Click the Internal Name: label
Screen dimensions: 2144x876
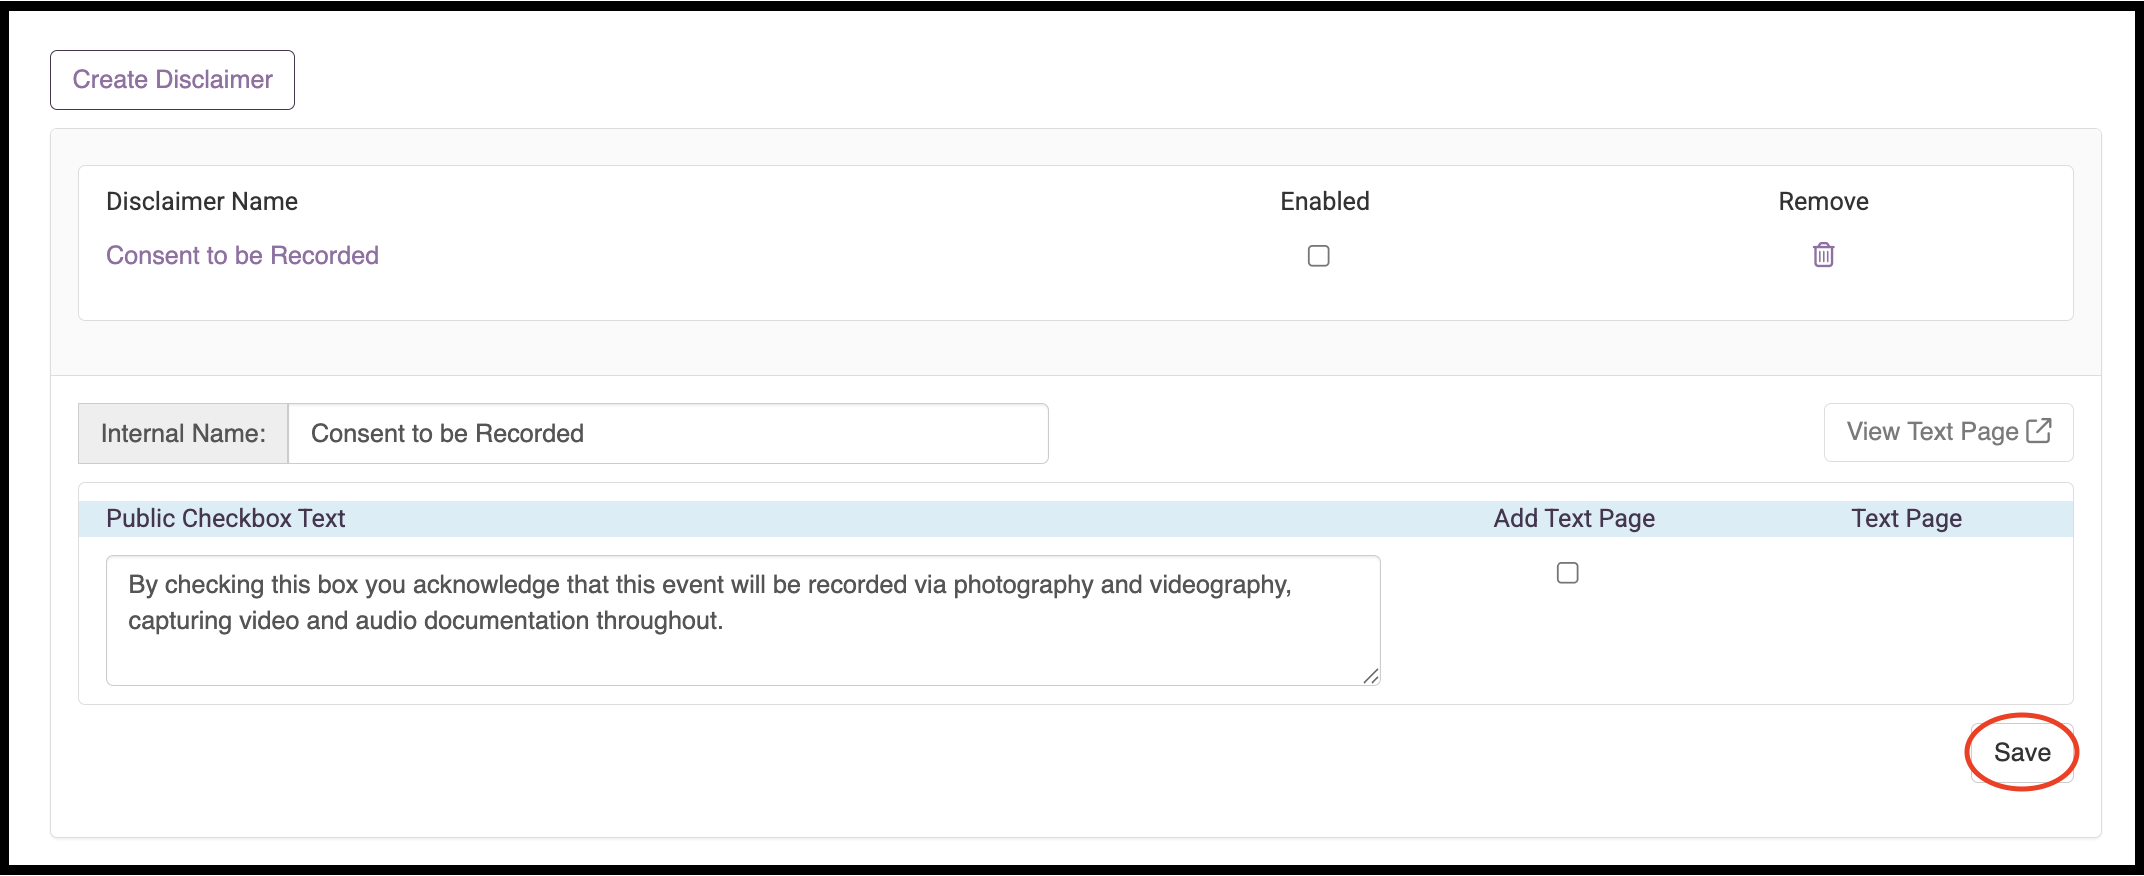(x=183, y=433)
